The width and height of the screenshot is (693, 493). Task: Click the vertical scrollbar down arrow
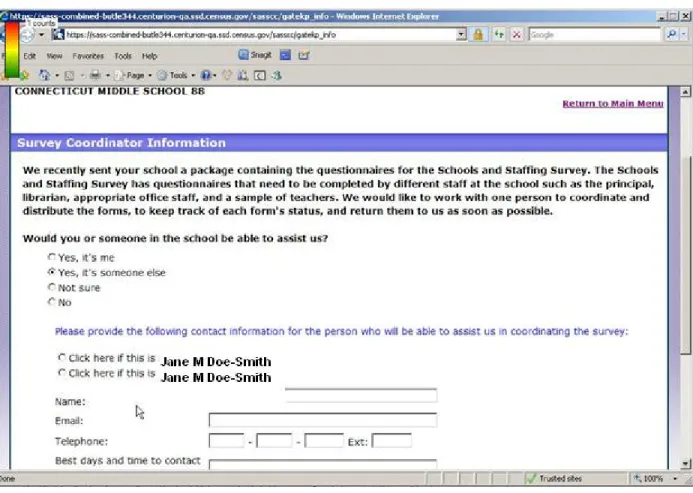(685, 463)
